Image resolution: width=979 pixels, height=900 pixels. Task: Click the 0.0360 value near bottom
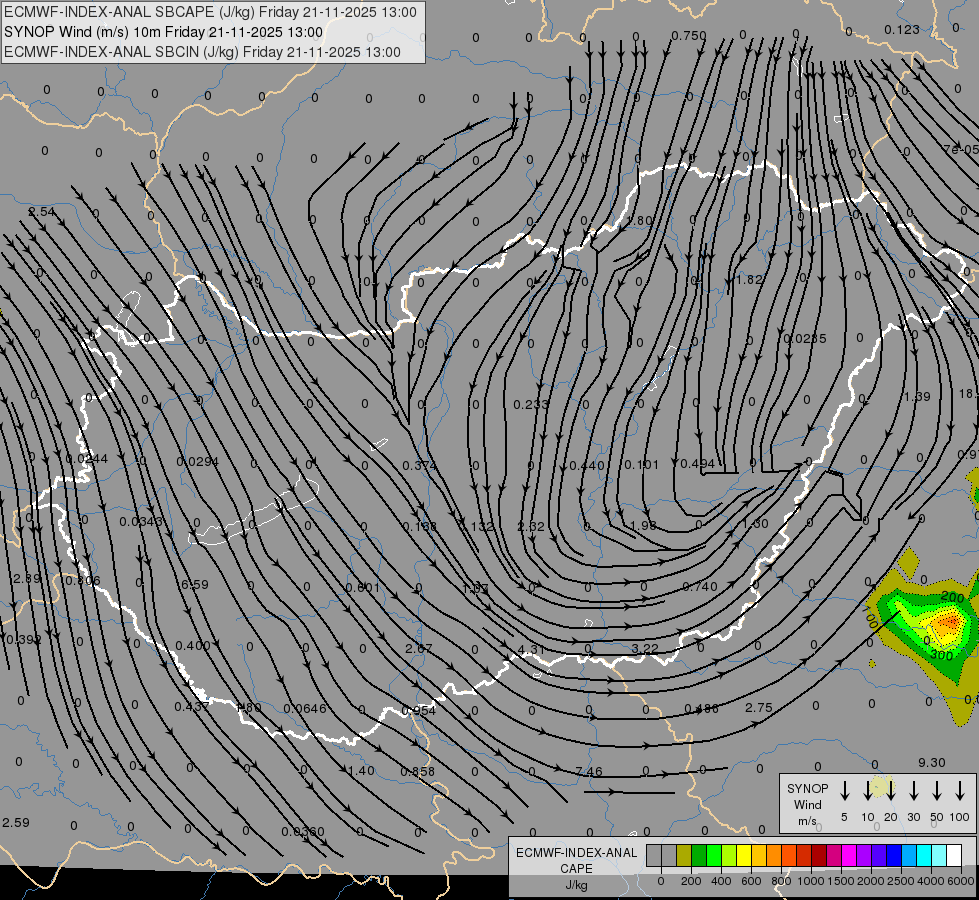point(303,831)
